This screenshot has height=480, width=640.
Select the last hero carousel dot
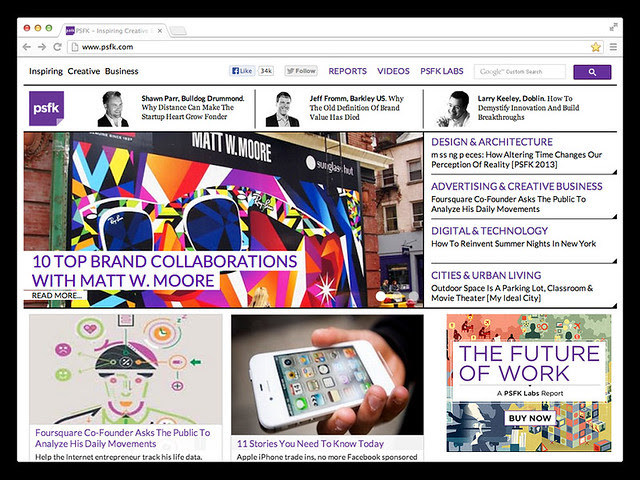click(413, 296)
